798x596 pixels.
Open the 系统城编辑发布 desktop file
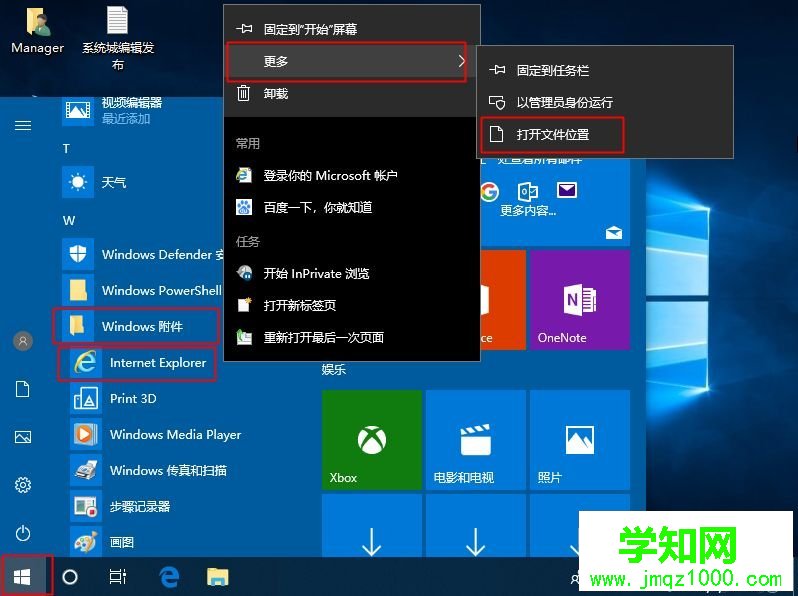tap(118, 38)
